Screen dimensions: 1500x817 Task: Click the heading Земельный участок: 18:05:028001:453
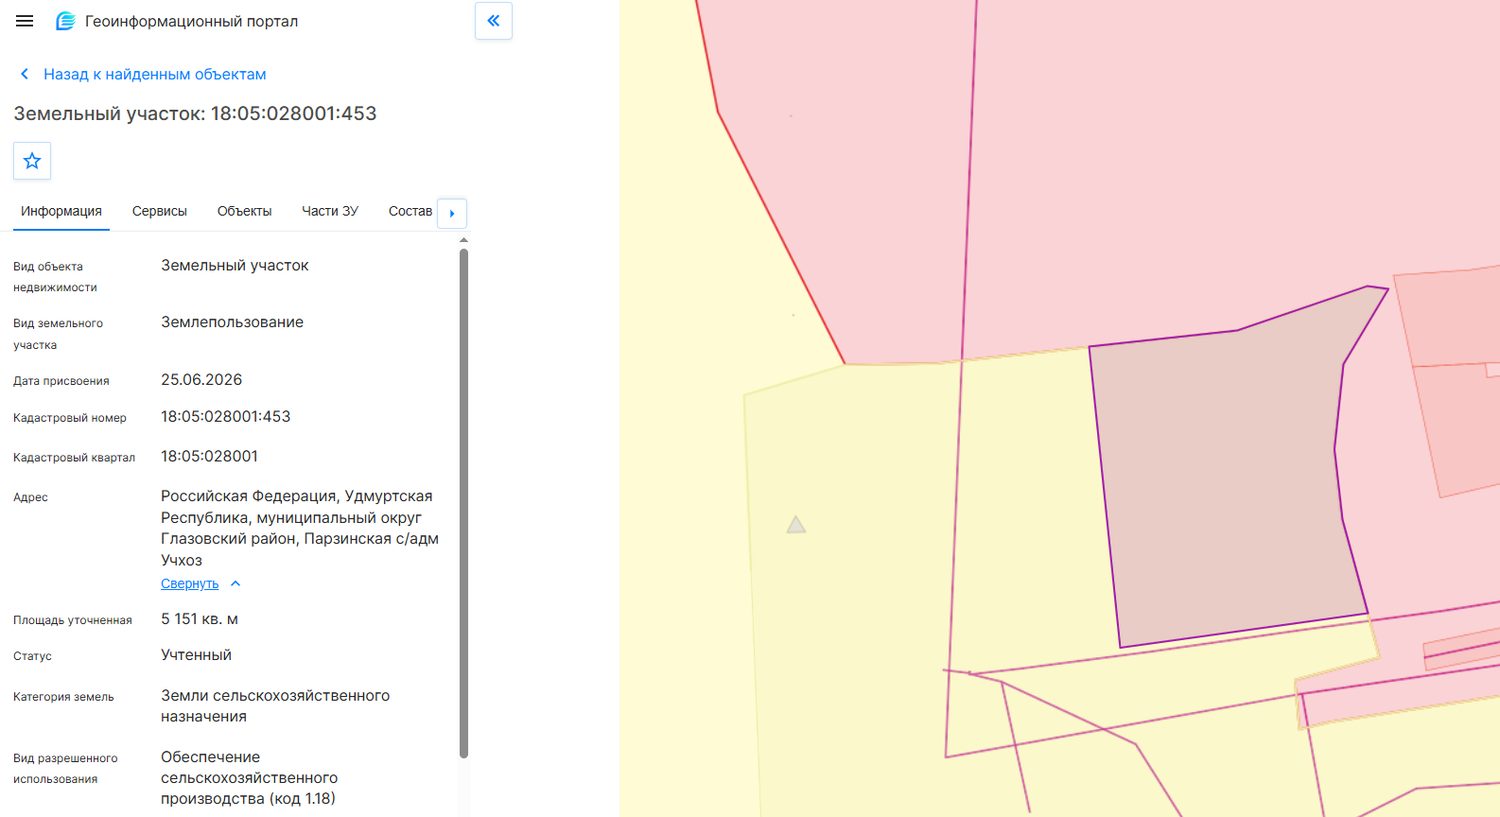pyautogui.click(x=195, y=113)
